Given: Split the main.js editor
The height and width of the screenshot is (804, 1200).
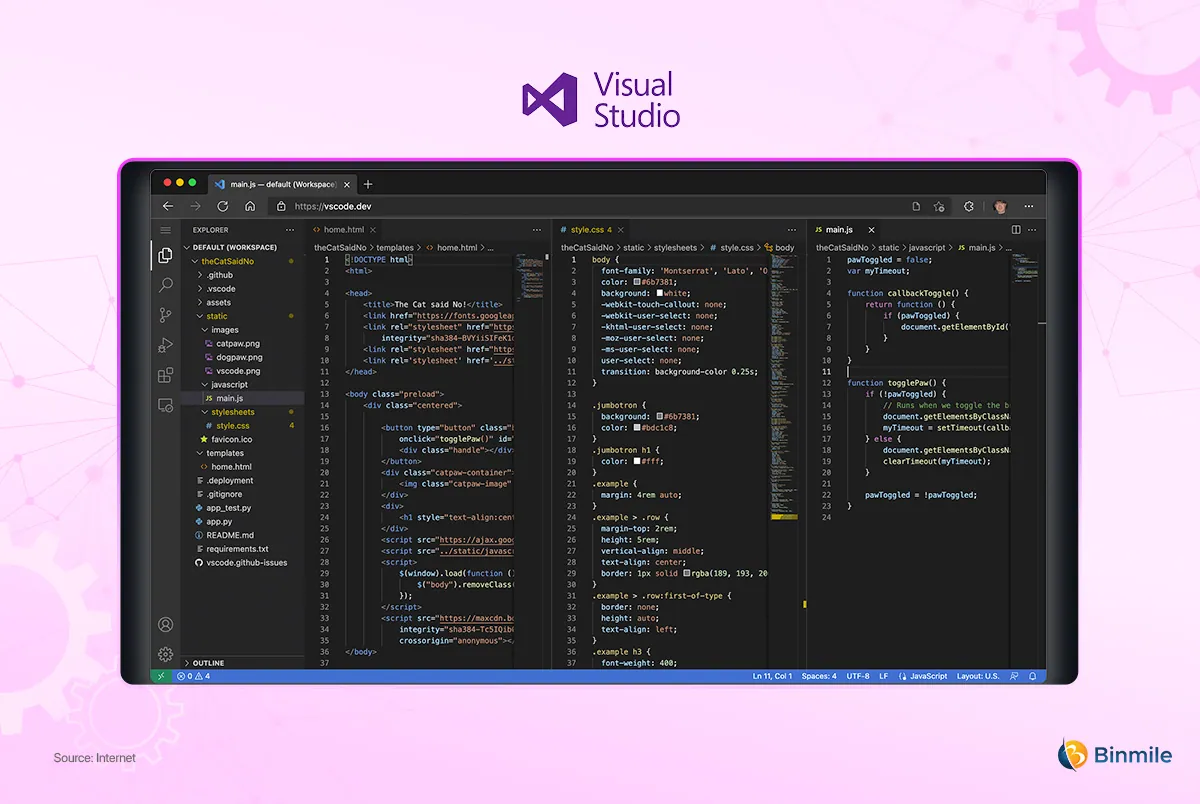Looking at the screenshot, I should (1016, 230).
